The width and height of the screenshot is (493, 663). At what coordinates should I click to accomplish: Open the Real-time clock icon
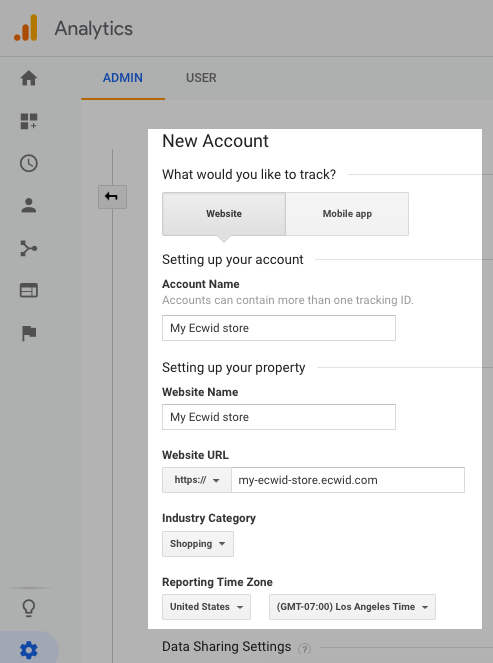(x=29, y=163)
